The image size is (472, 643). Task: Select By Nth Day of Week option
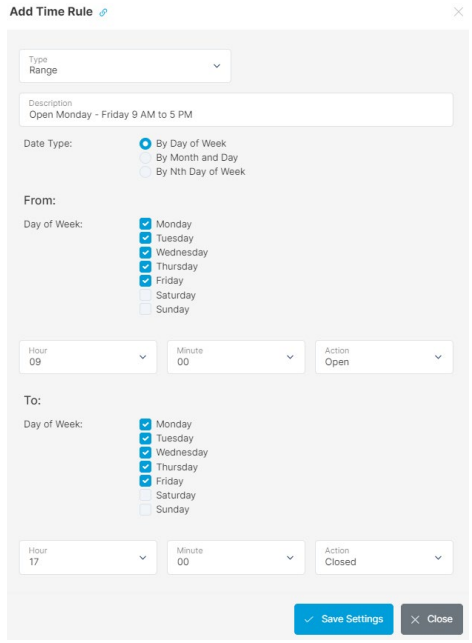coord(145,172)
